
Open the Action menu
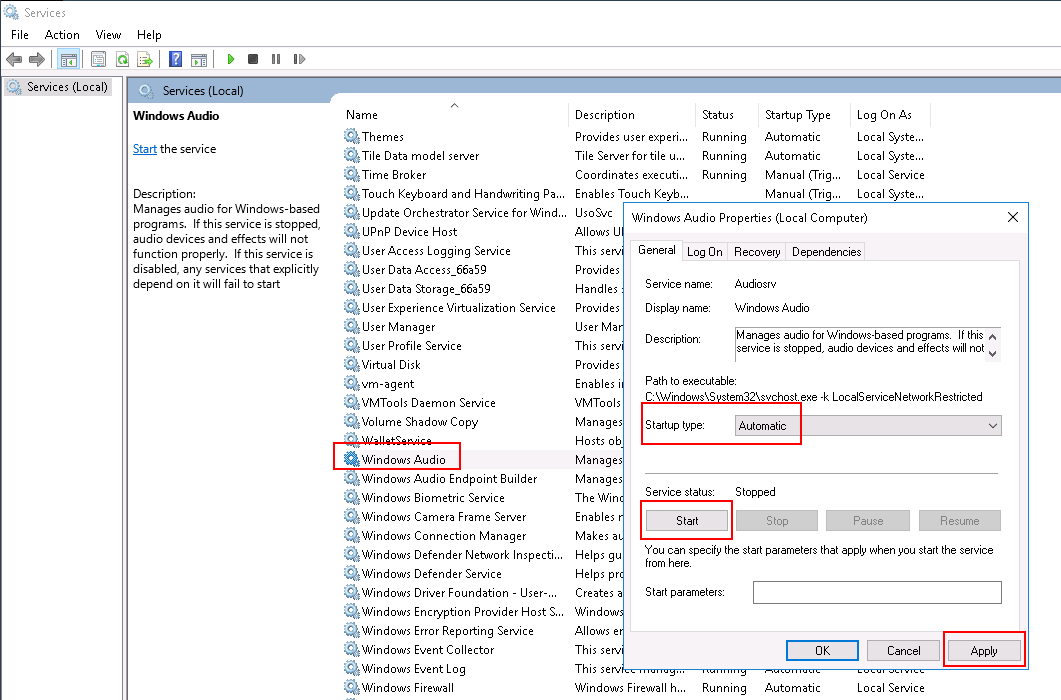62,35
